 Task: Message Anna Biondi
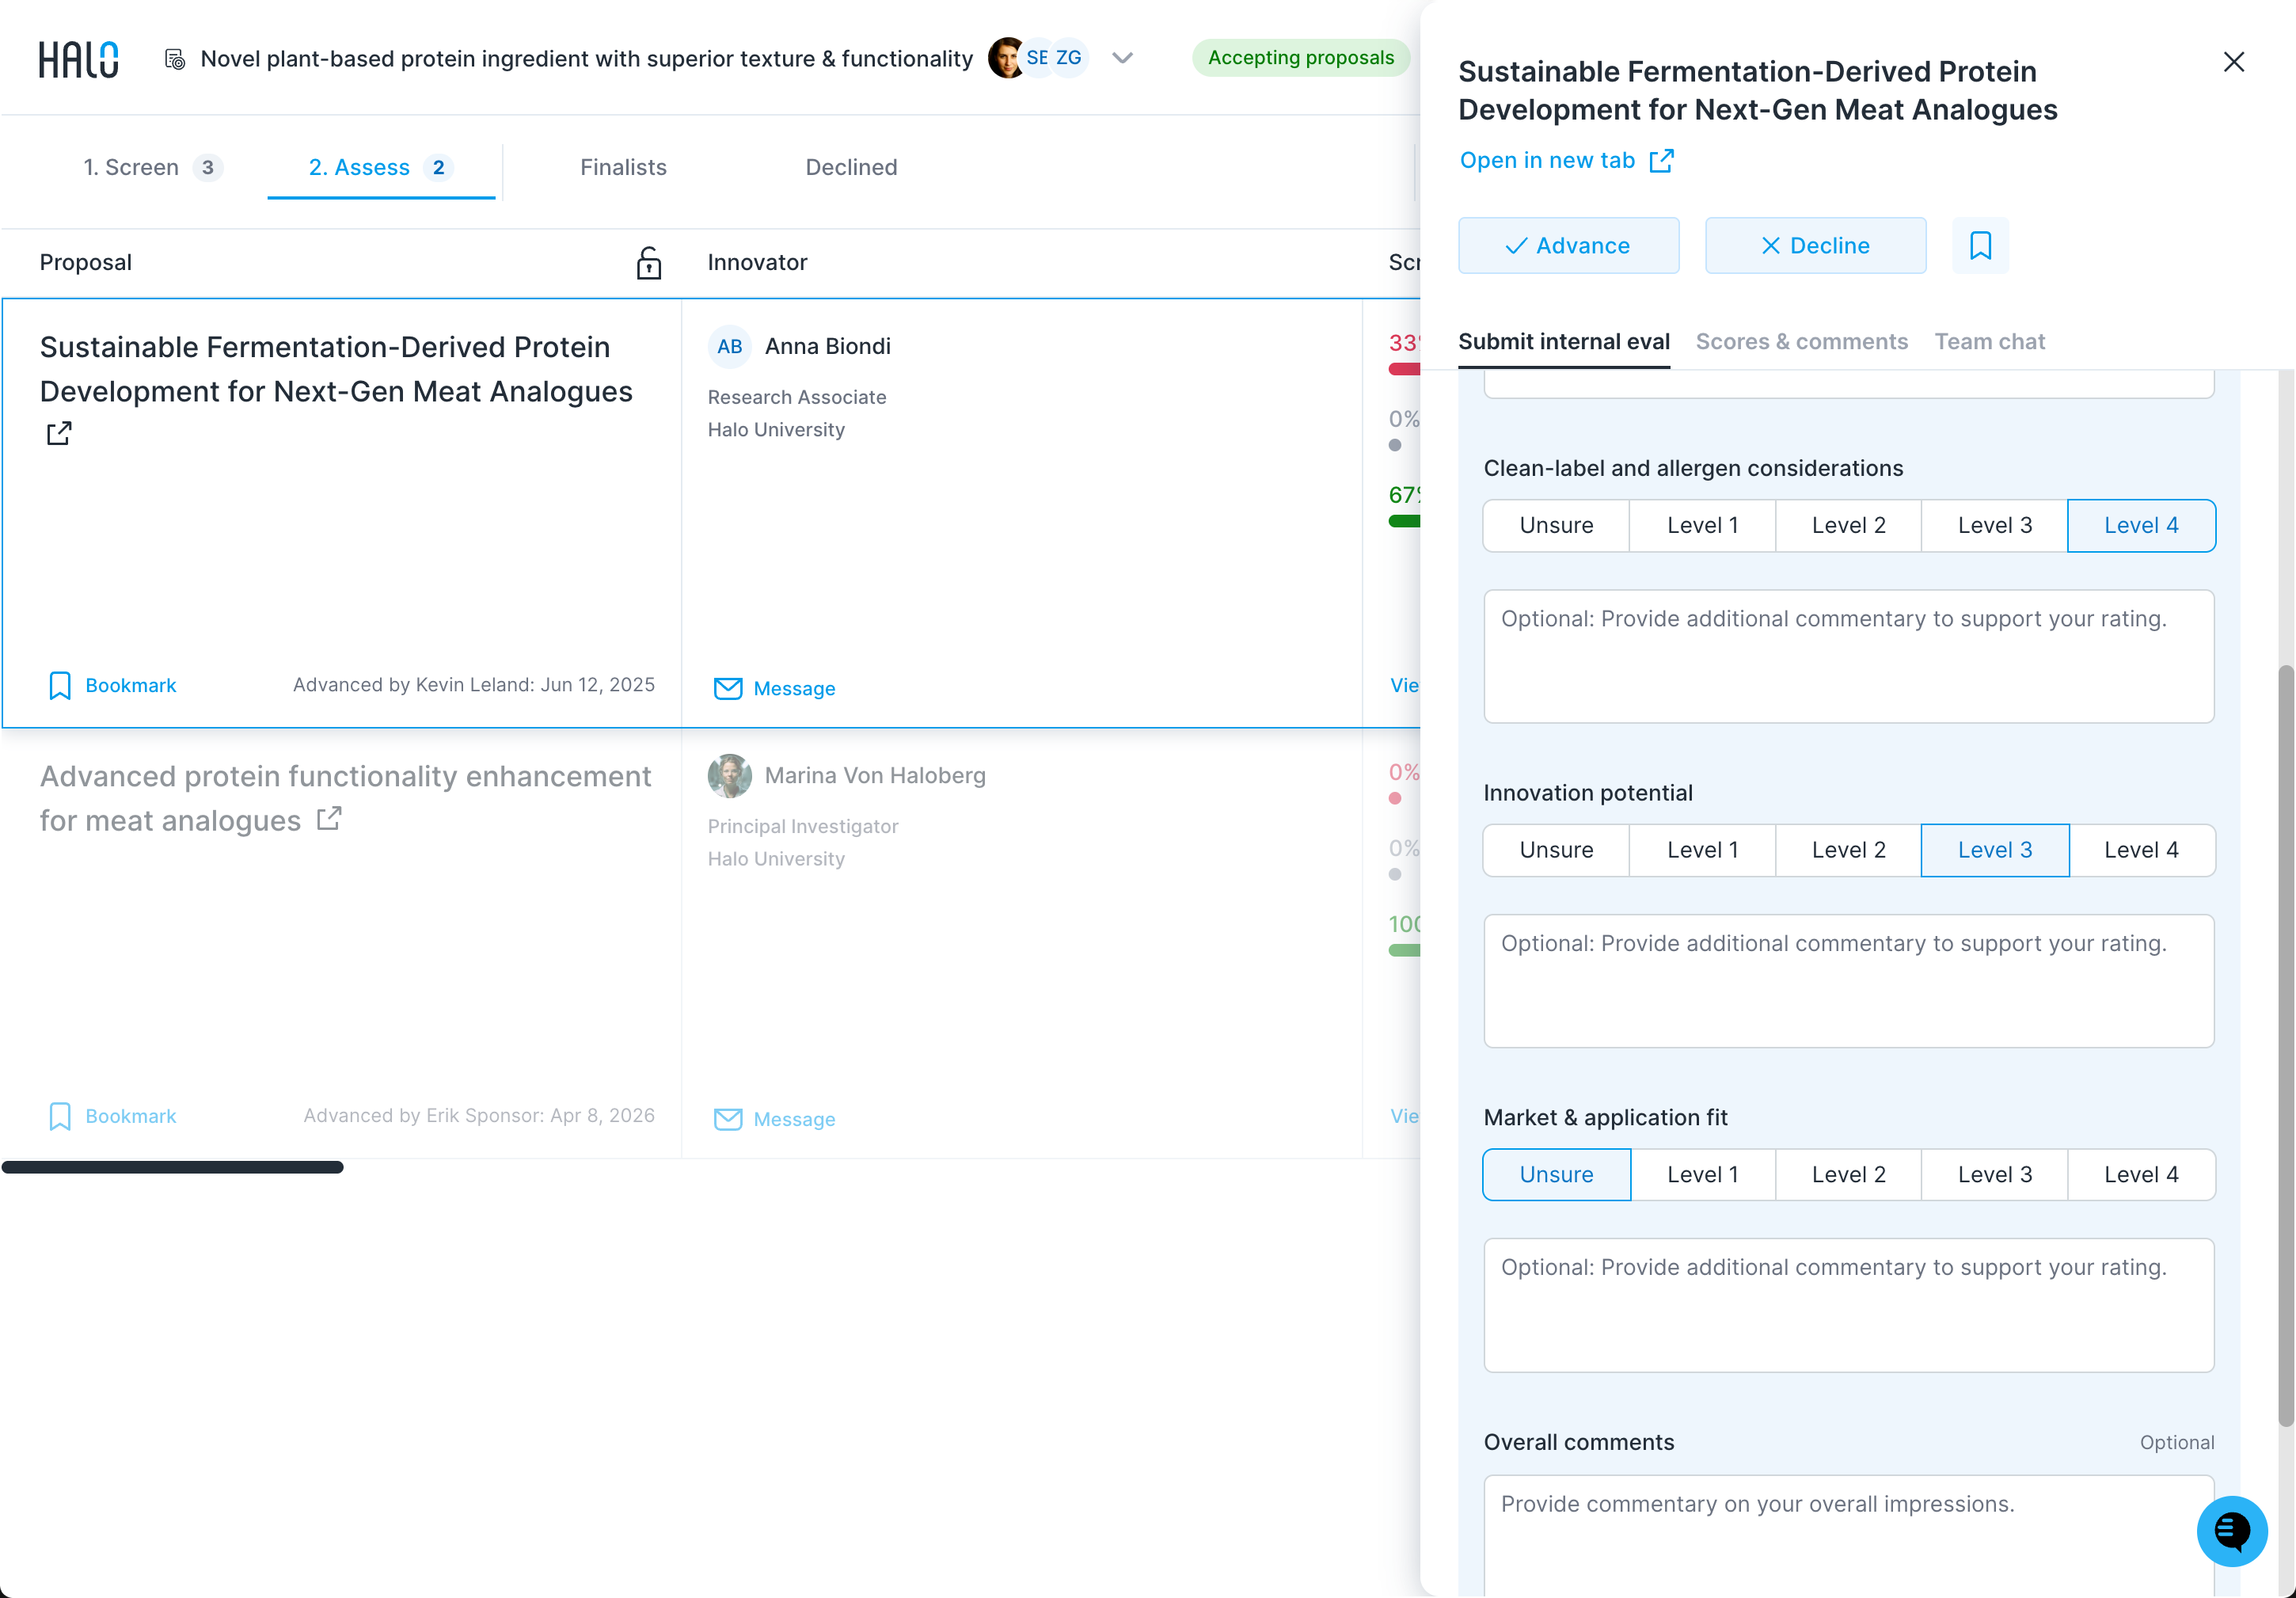click(x=775, y=688)
